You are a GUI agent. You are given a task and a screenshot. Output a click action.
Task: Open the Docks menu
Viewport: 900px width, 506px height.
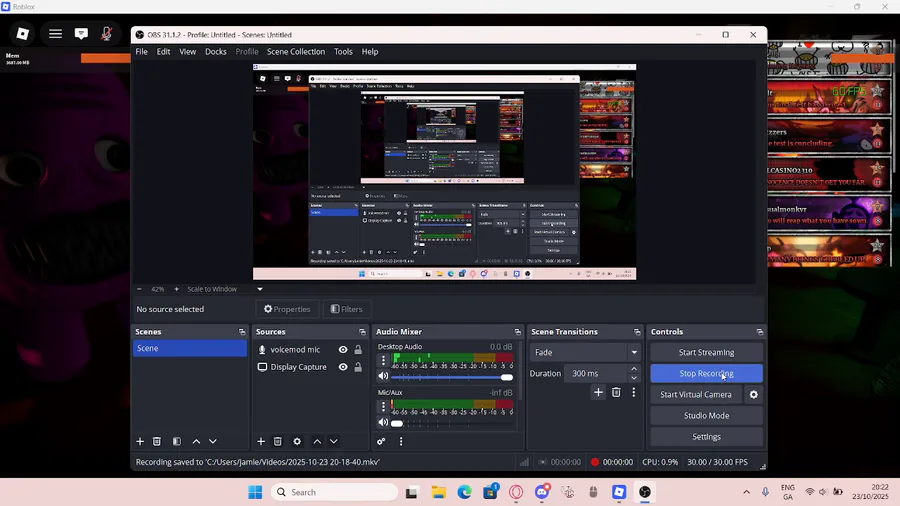pos(216,52)
